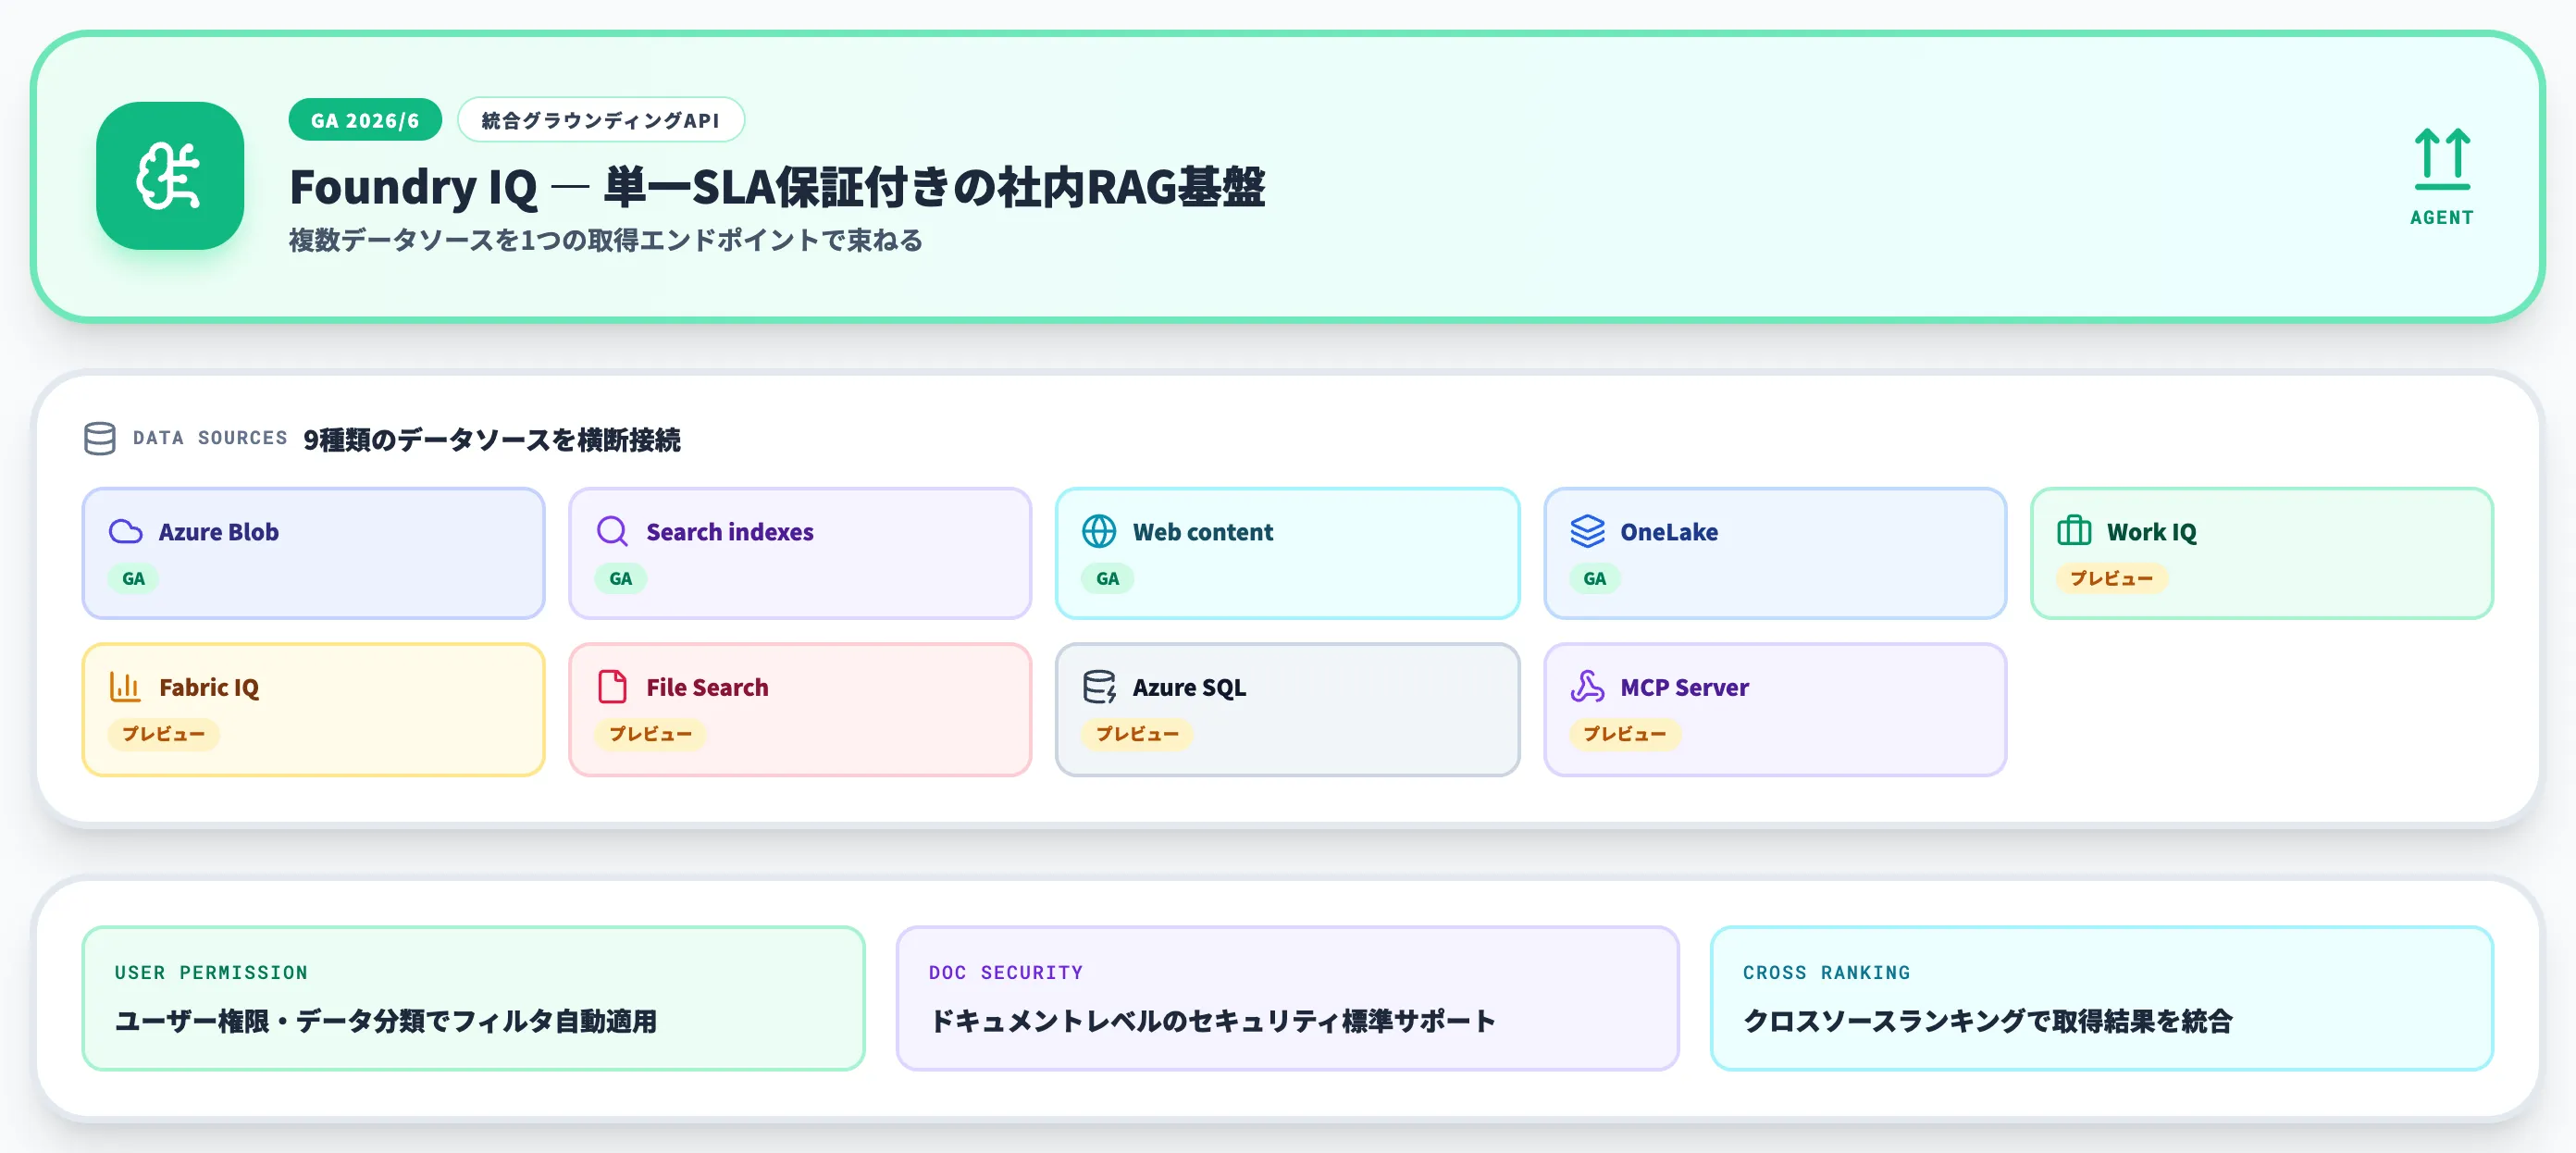Click the OneLake layers icon
Viewport: 2576px width, 1153px height.
coord(1587,531)
